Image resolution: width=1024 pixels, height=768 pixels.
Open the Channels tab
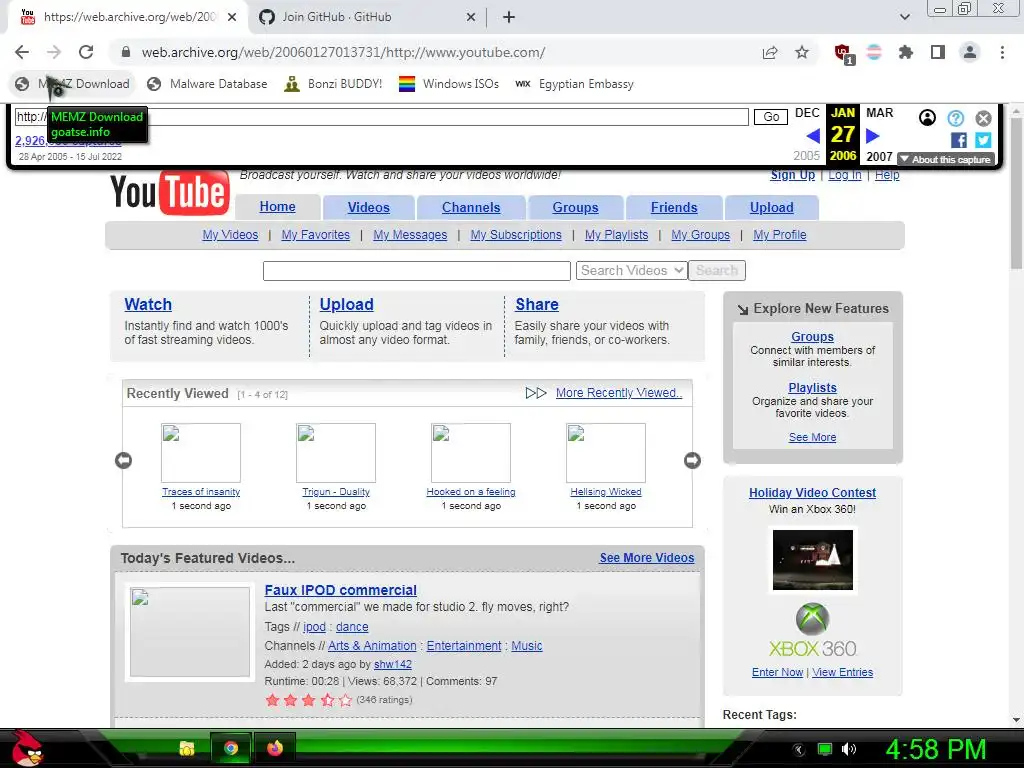471,208
